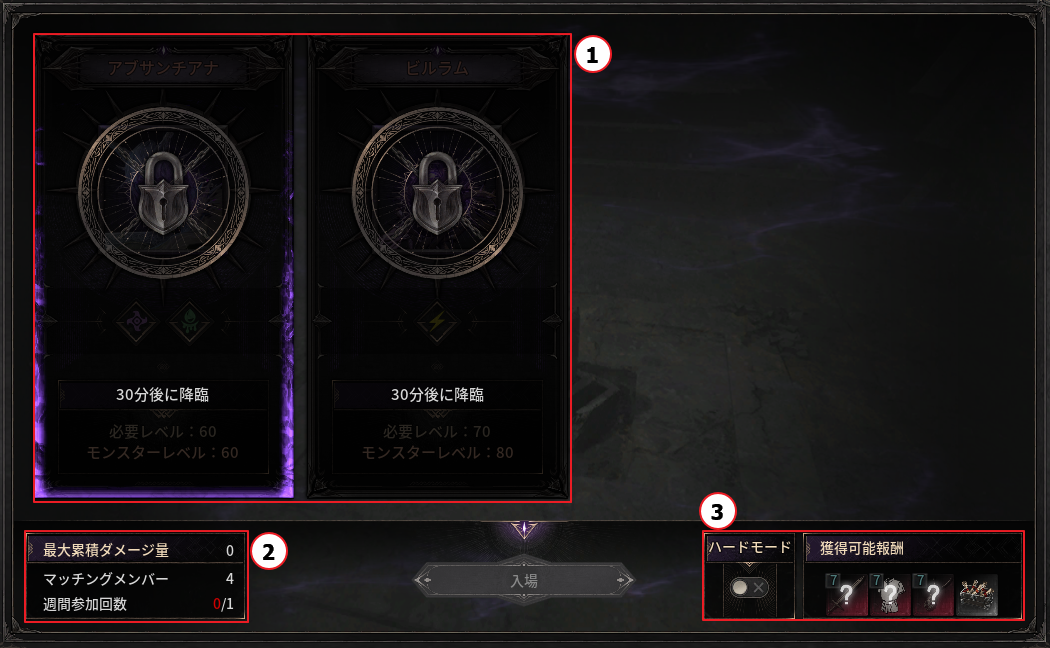The height and width of the screenshot is (648, 1050).
Task: Click the green attribute icon on アブサンチアナ
Action: tap(190, 322)
